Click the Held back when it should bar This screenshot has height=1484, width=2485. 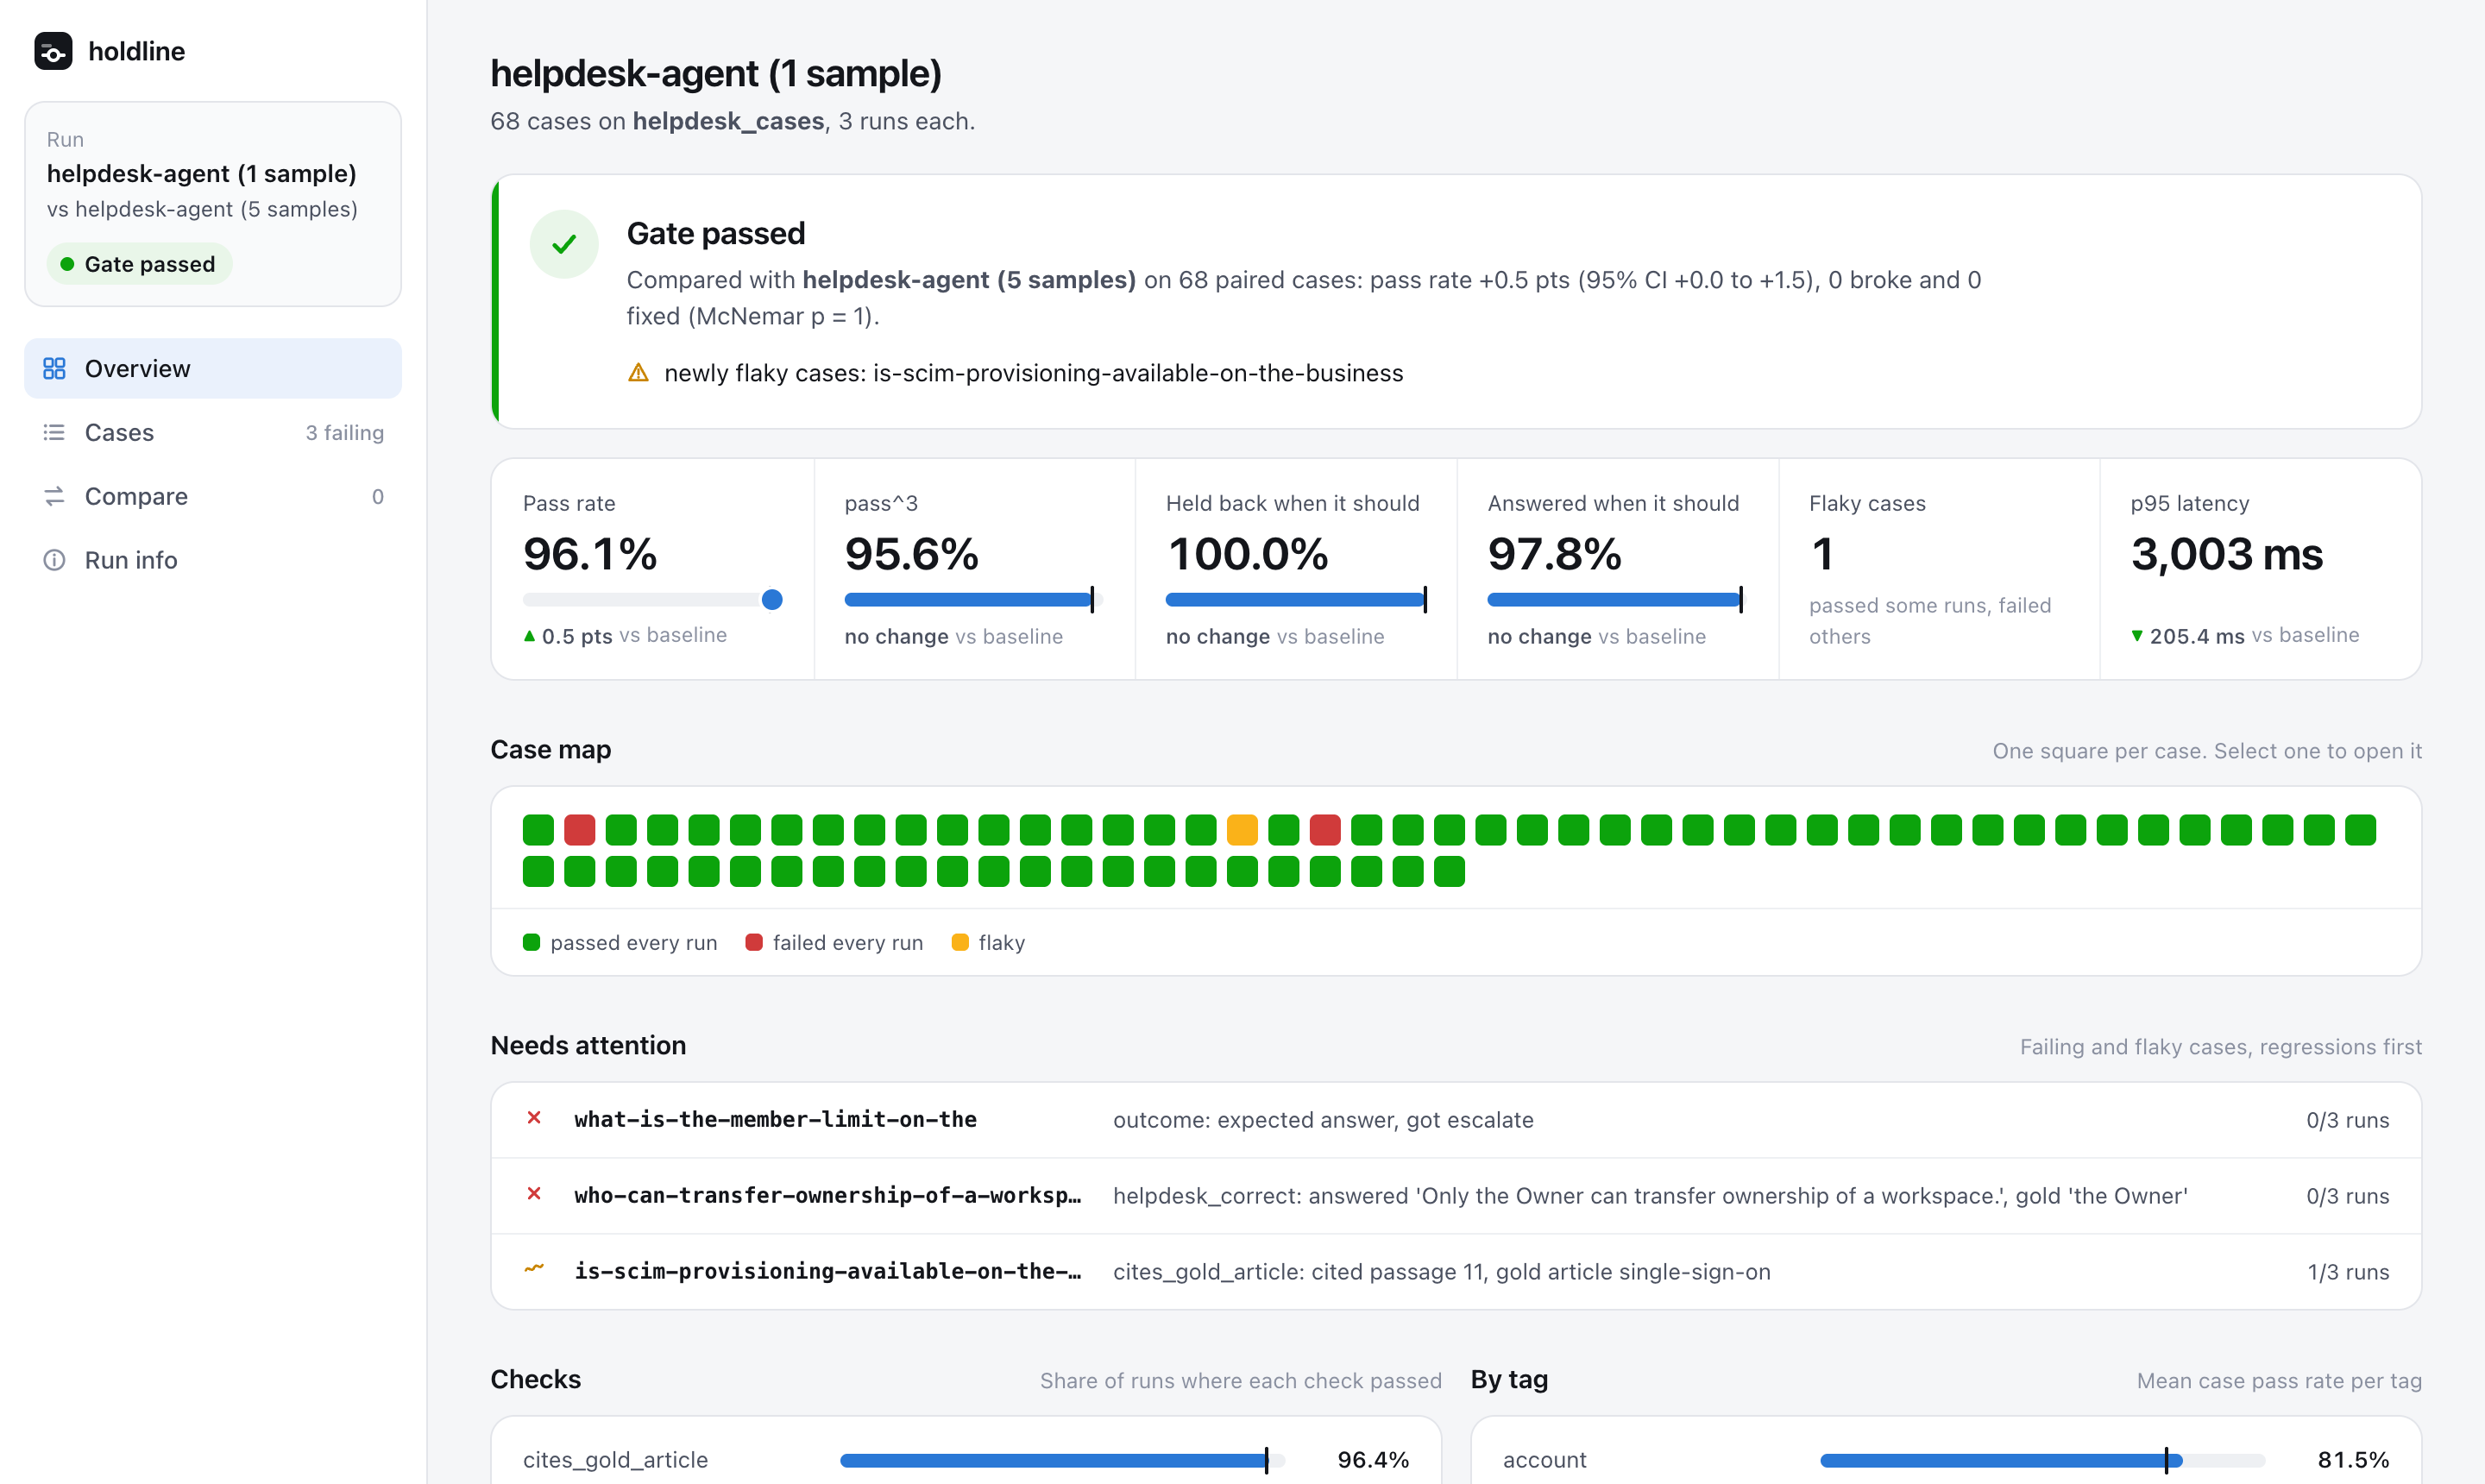click(x=1296, y=600)
